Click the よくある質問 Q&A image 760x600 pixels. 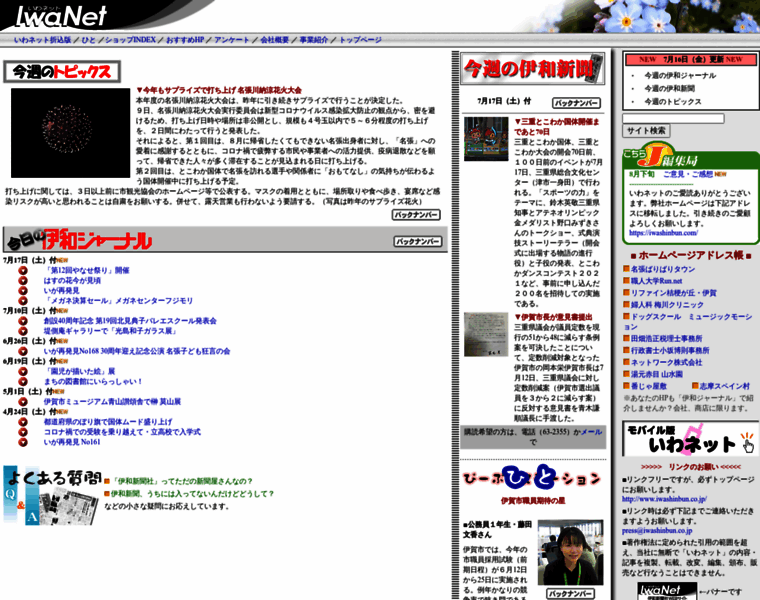pos(52,495)
